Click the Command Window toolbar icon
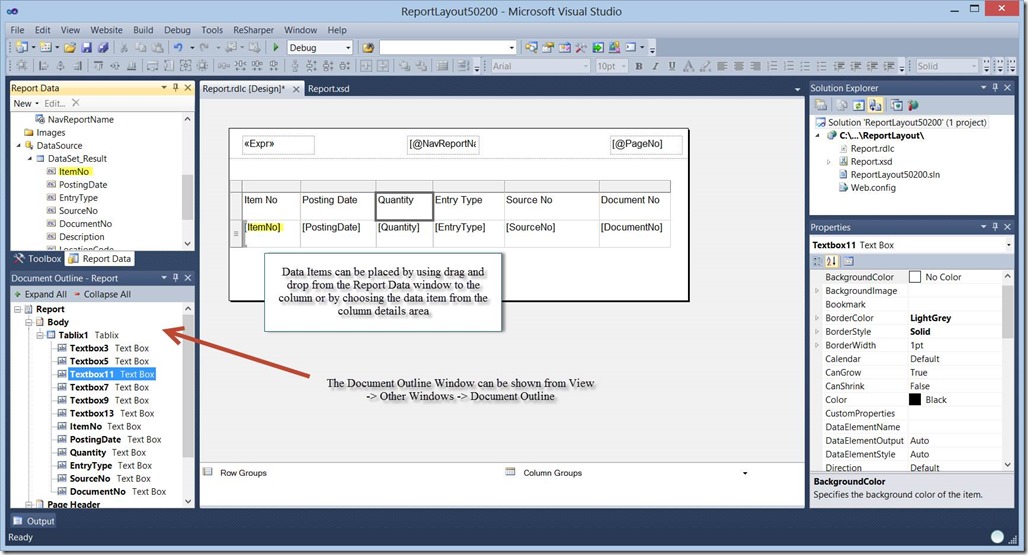Screen dimensions: 1028x555 [631, 47]
